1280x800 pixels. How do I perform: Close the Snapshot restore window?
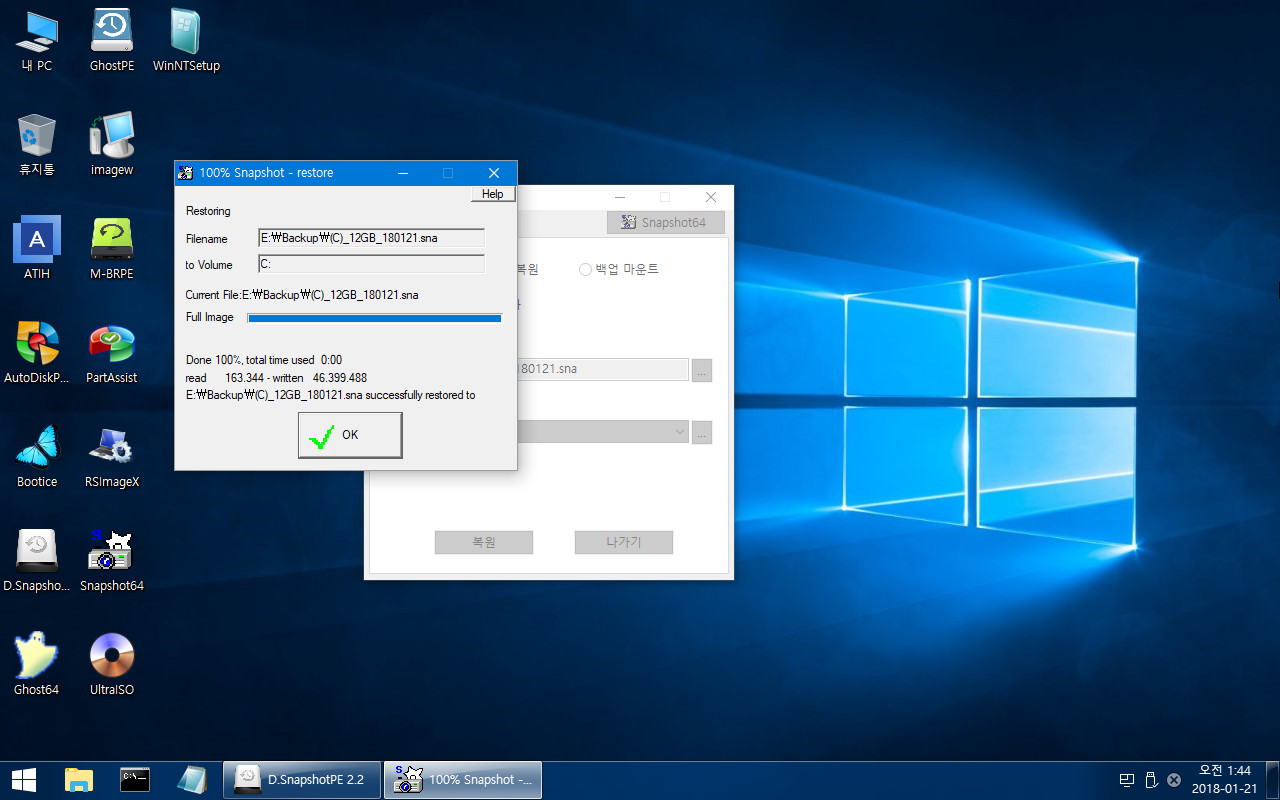click(494, 173)
